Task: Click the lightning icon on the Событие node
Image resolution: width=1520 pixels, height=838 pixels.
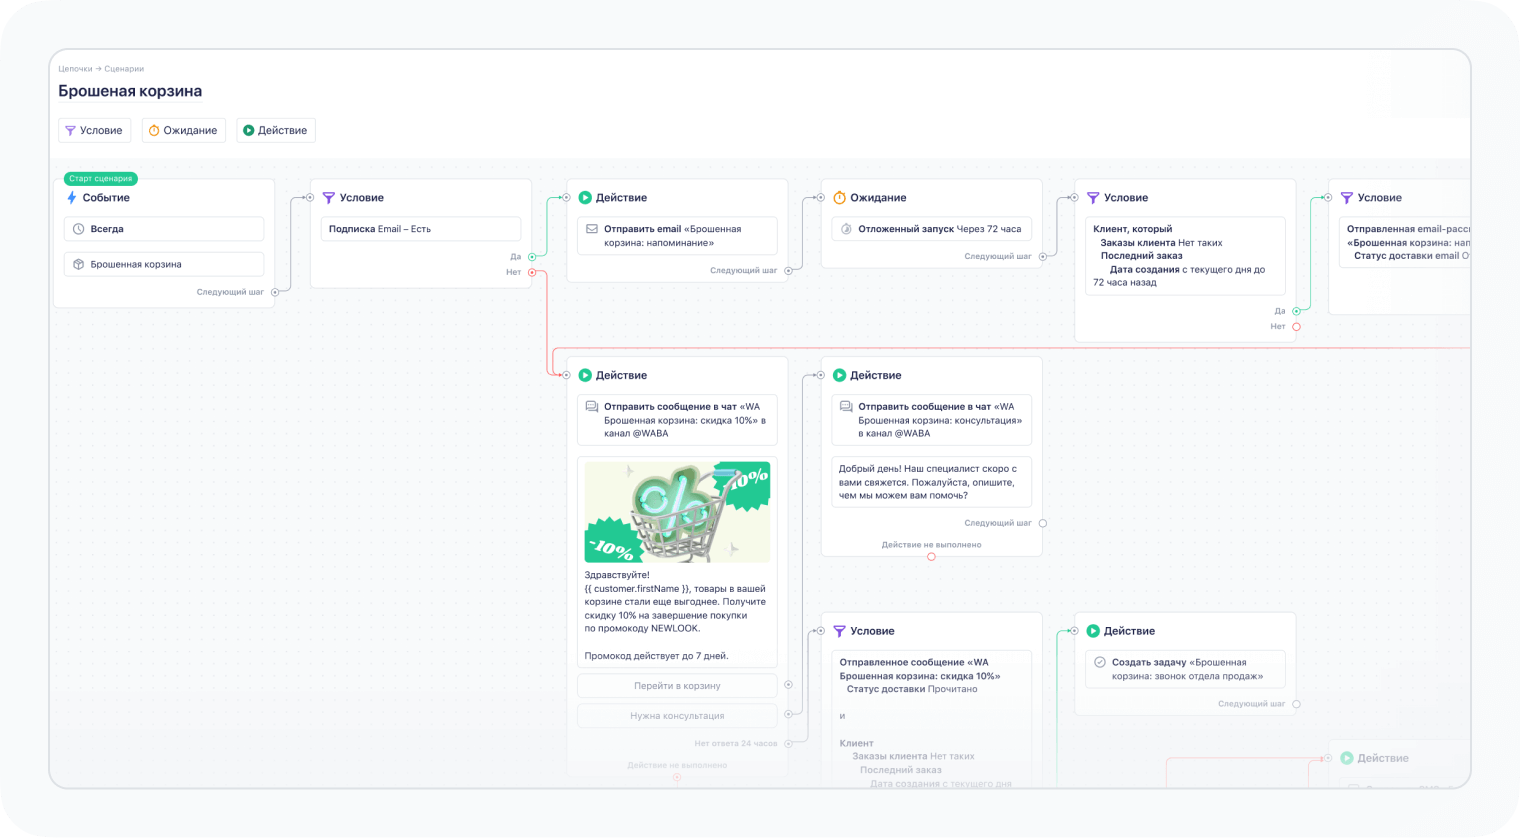Action: (71, 197)
